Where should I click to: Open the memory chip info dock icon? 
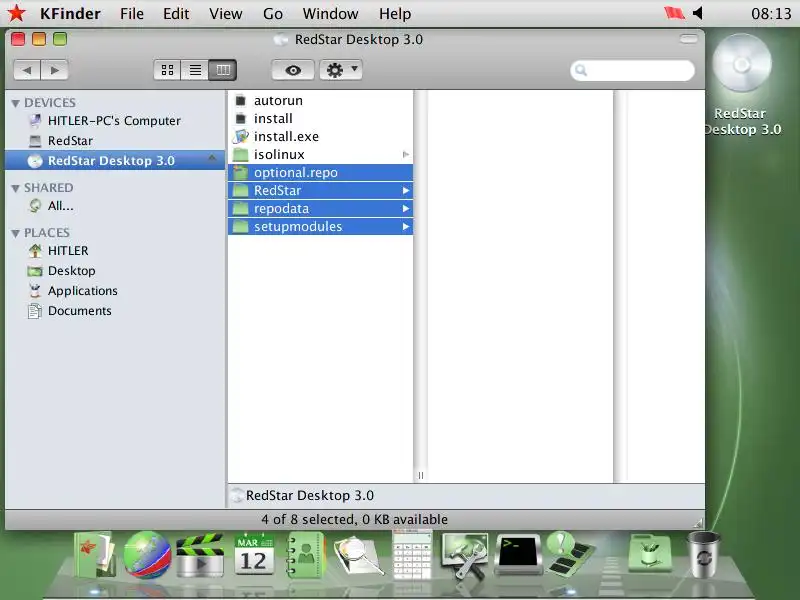pyautogui.click(x=570, y=555)
